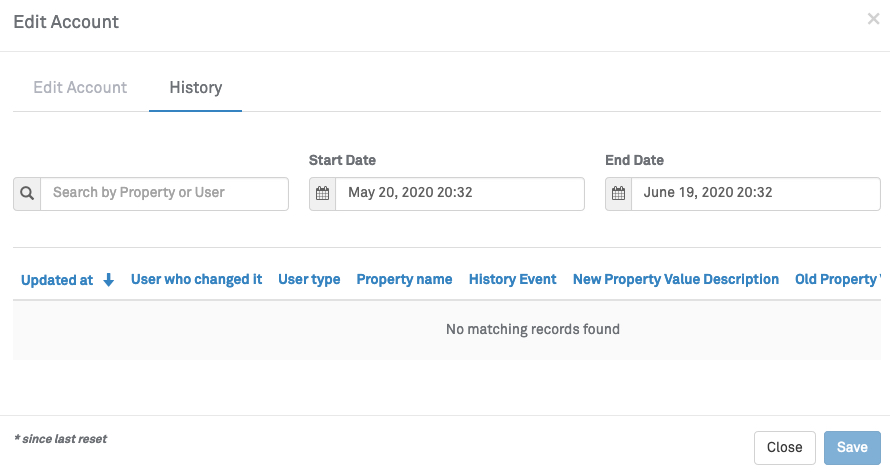890x472 pixels.
Task: Focus the Search by Property or User field
Action: coord(164,193)
